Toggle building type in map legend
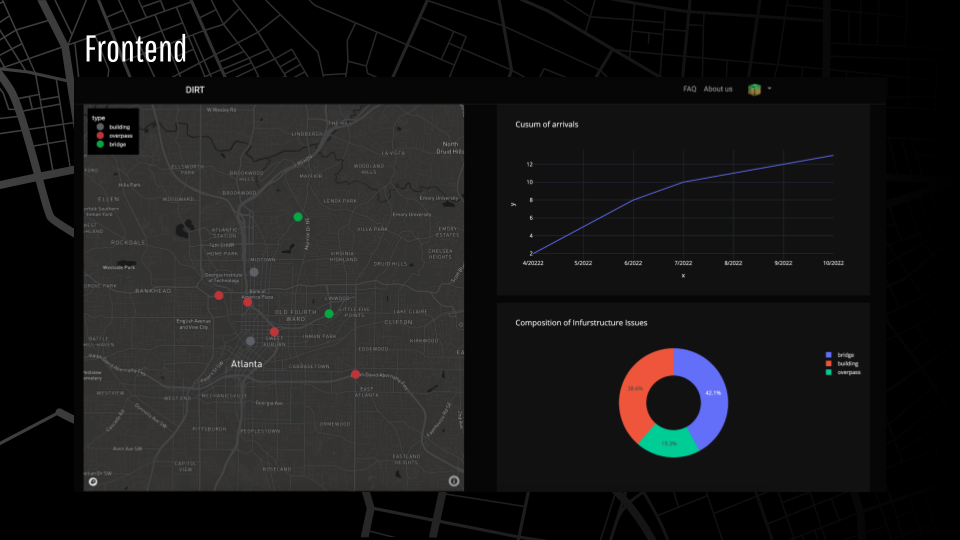 click(113, 127)
